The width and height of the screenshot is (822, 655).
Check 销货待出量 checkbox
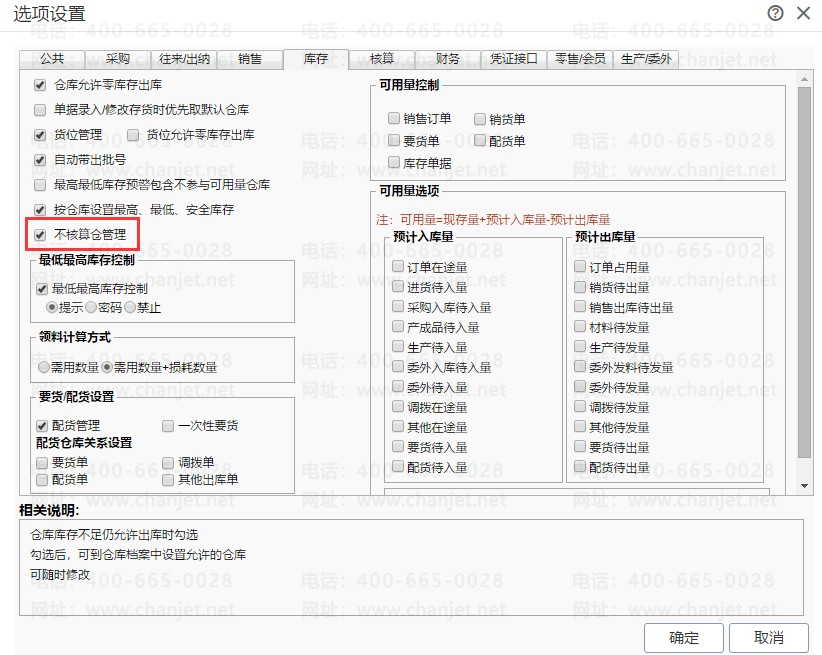580,287
